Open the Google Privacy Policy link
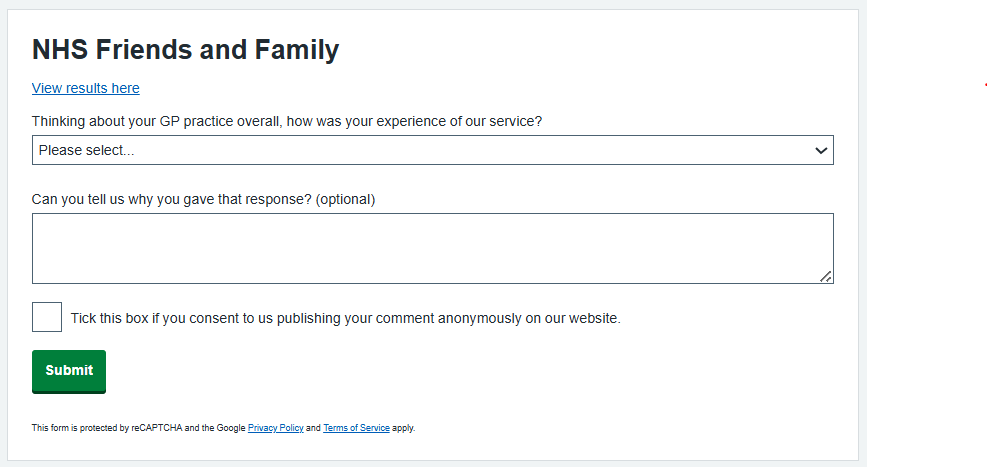Image resolution: width=987 pixels, height=467 pixels. click(x=275, y=428)
